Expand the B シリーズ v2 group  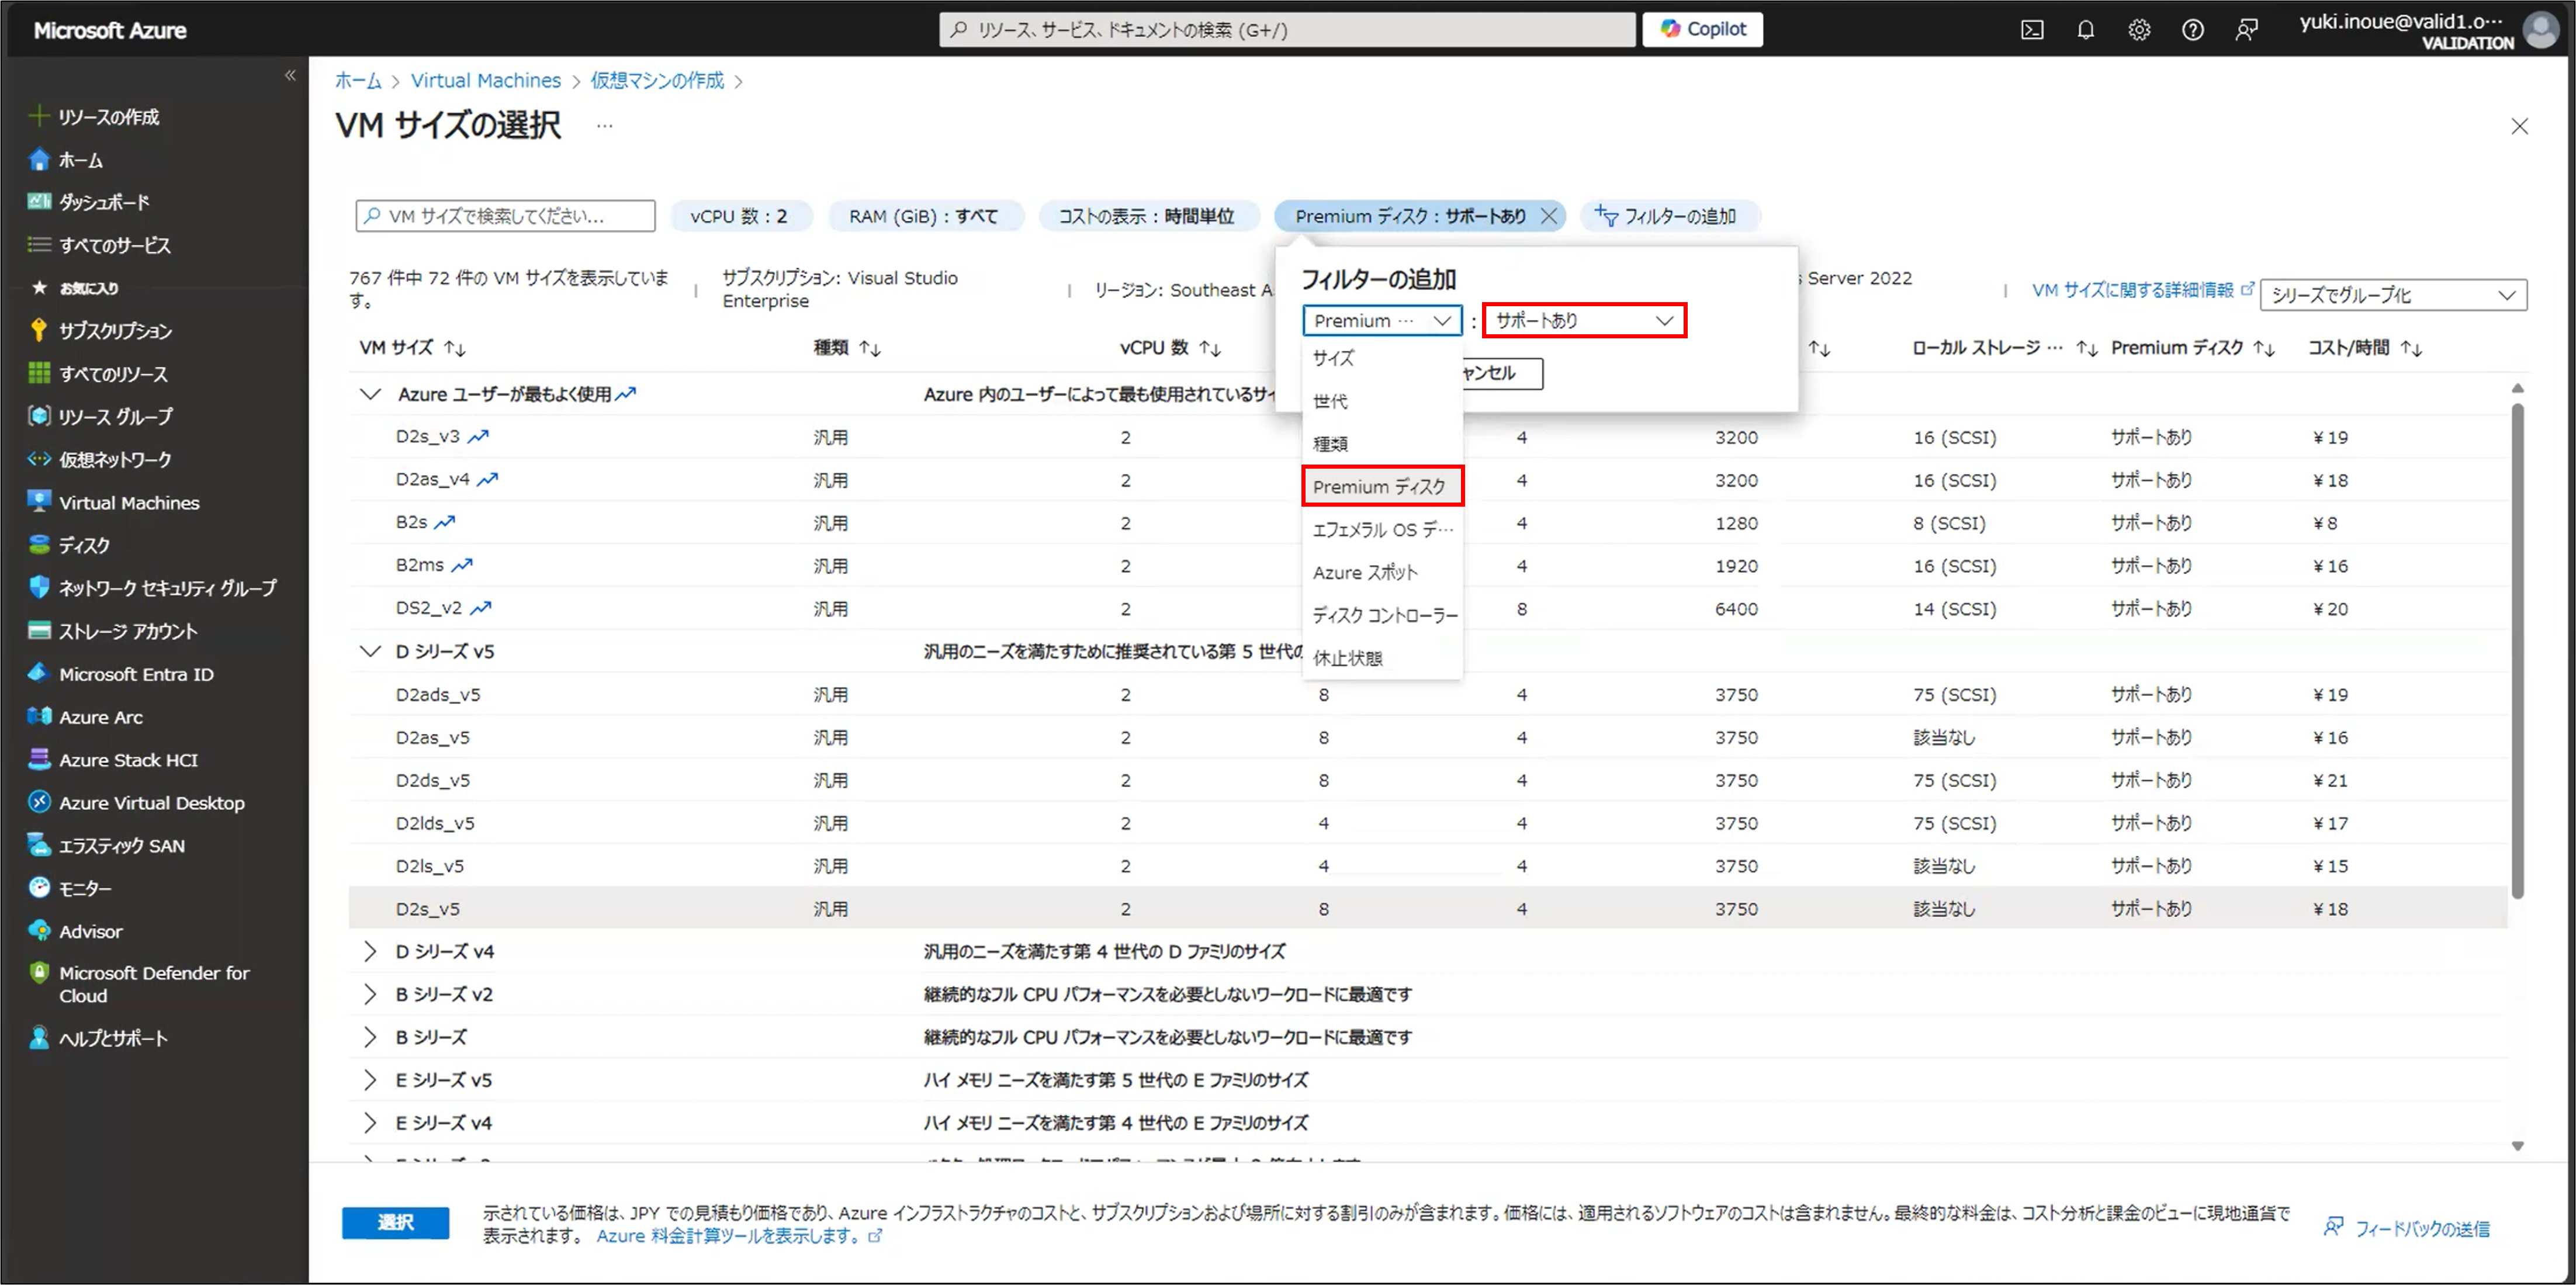[370, 994]
